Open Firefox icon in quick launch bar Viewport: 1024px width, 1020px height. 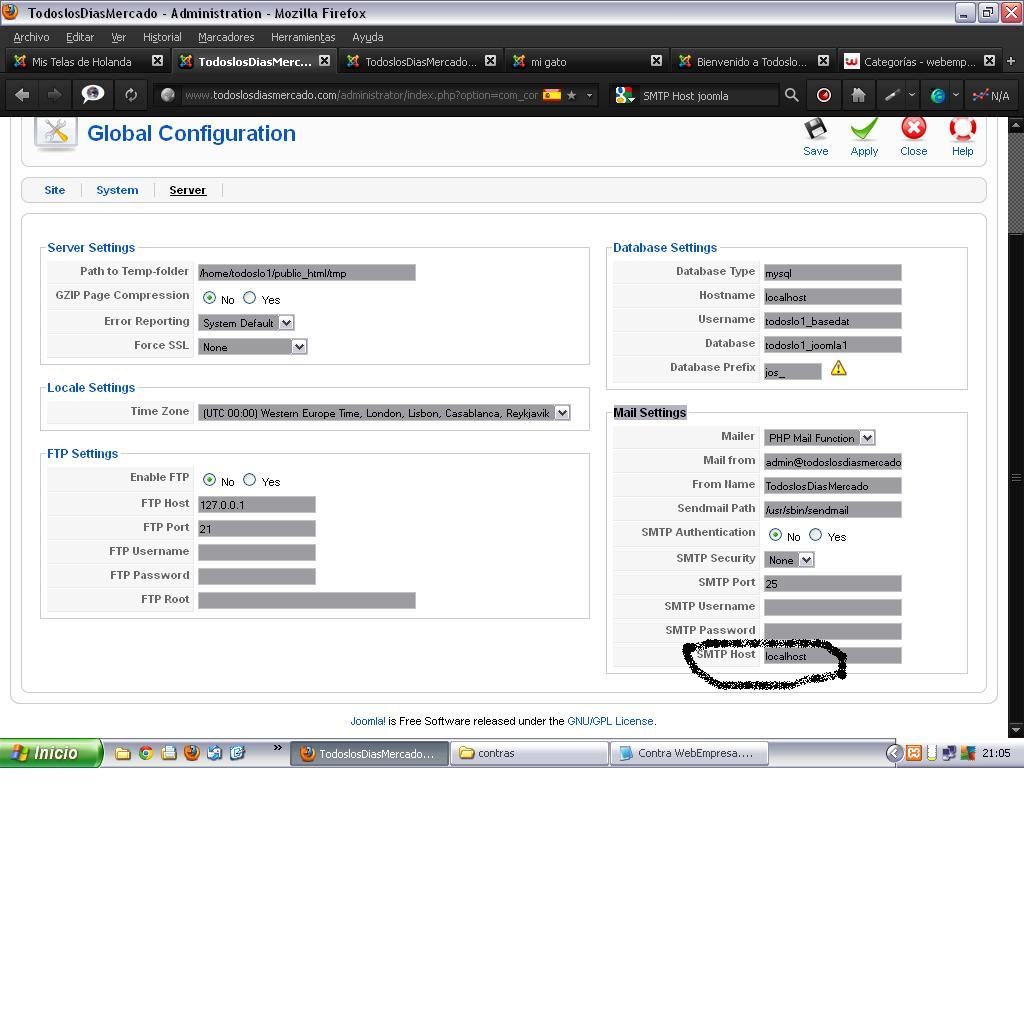pyautogui.click(x=191, y=753)
